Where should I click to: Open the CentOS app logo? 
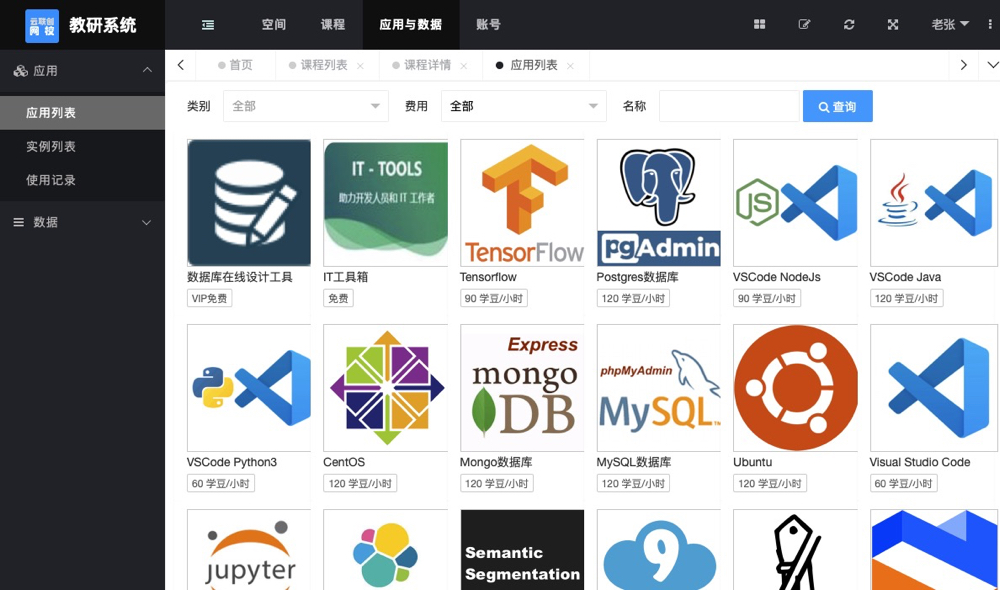385,387
